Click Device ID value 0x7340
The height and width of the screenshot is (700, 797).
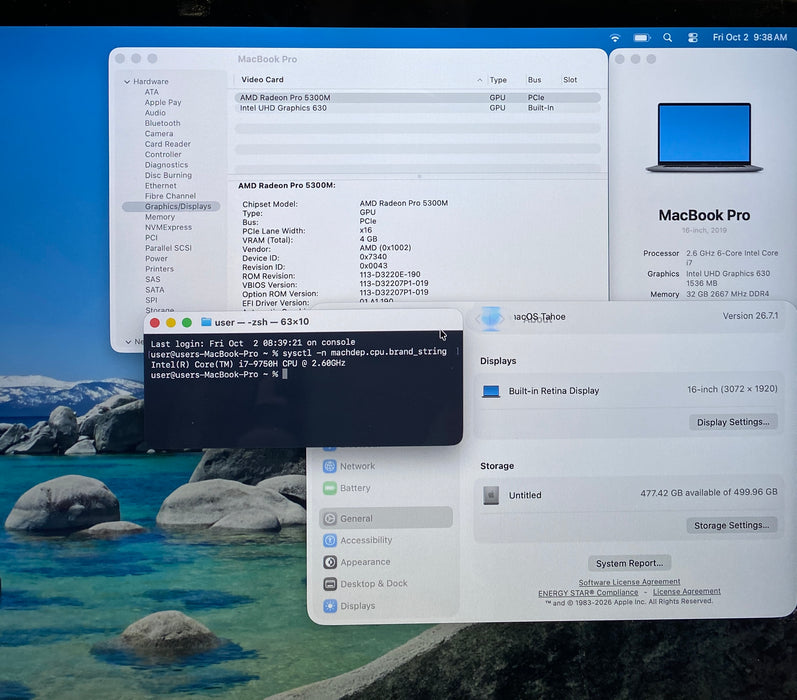click(373, 257)
